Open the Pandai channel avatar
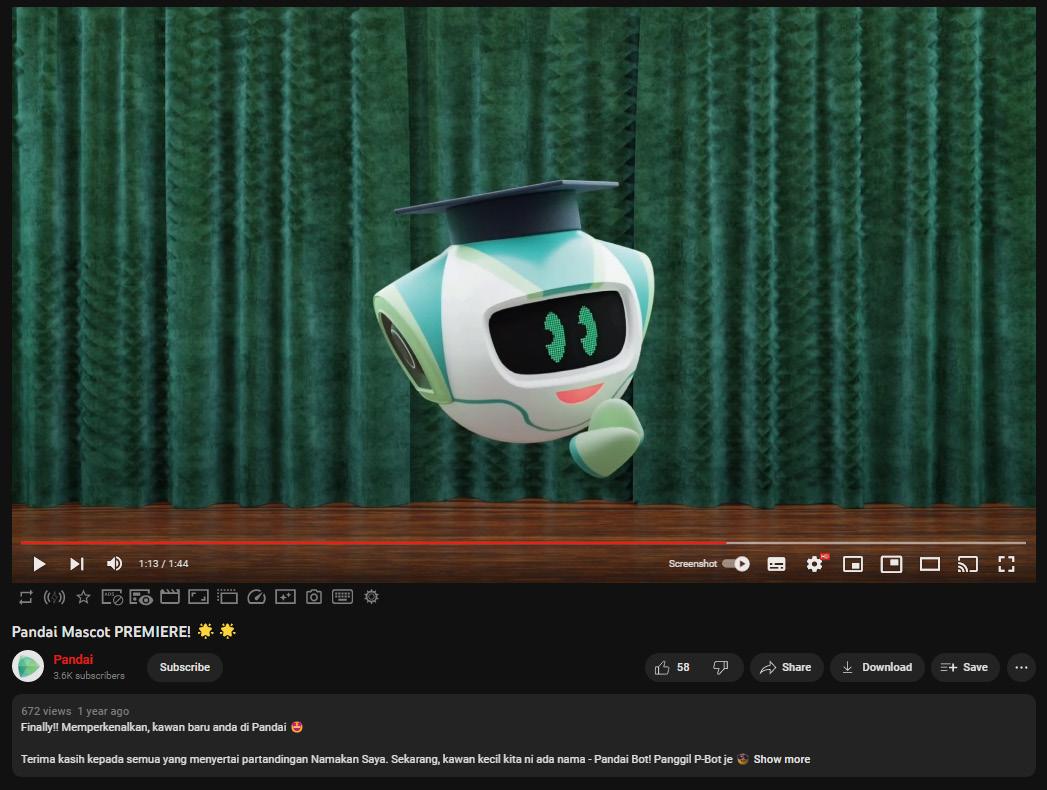 [28, 666]
